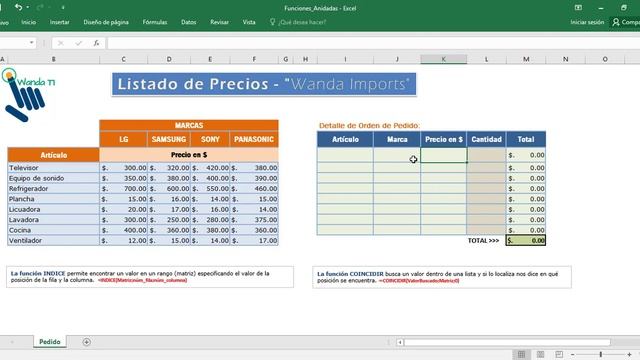This screenshot has width=640, height=360.
Task: Switch to the Insertar tab
Action: click(60, 22)
